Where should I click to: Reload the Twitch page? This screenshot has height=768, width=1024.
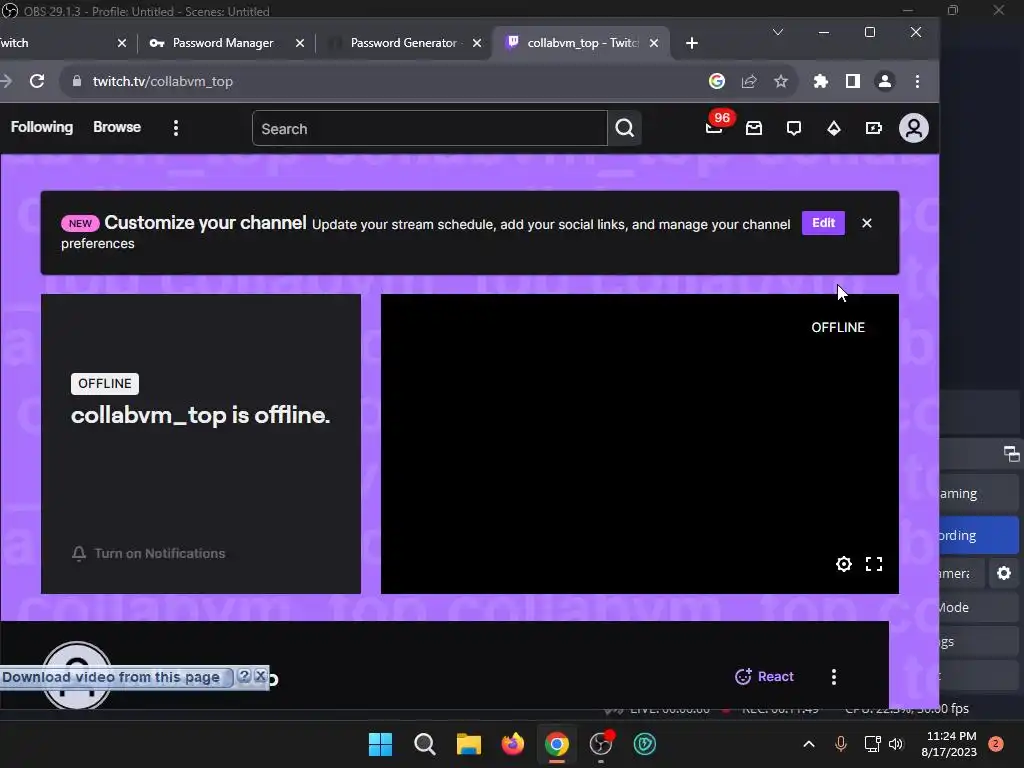pos(37,81)
